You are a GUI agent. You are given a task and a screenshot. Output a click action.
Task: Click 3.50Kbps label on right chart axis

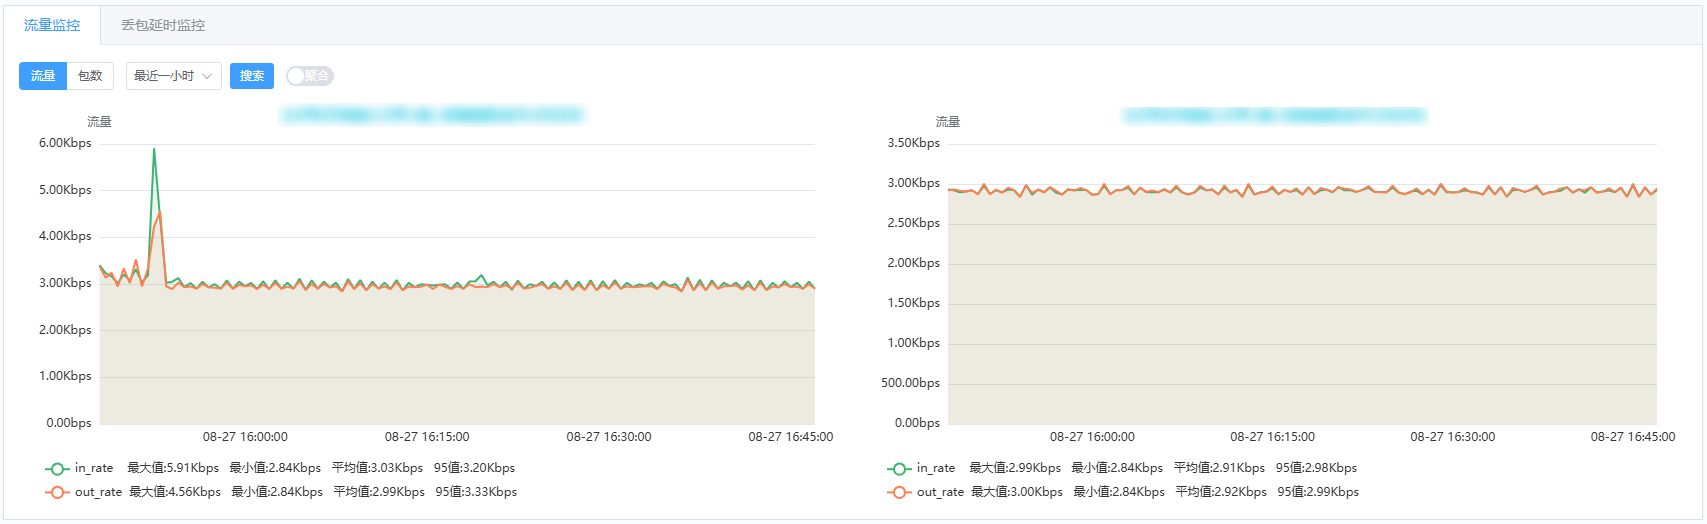[x=914, y=143]
